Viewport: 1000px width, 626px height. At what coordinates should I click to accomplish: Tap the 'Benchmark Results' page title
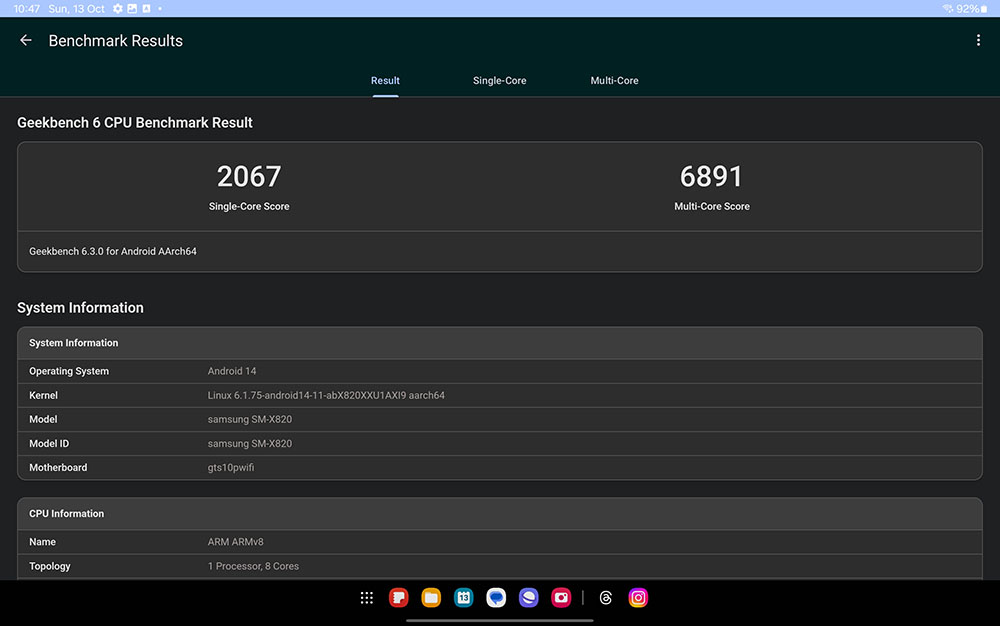tap(115, 41)
